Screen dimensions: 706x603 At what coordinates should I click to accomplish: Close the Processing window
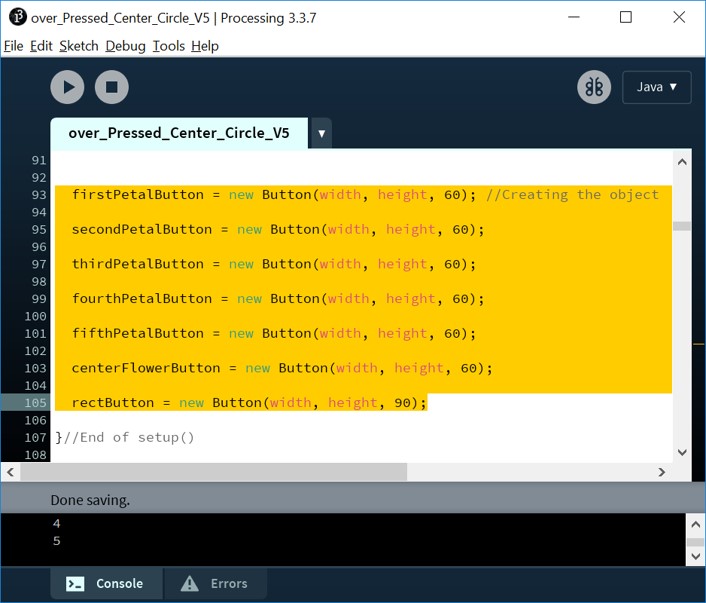679,17
